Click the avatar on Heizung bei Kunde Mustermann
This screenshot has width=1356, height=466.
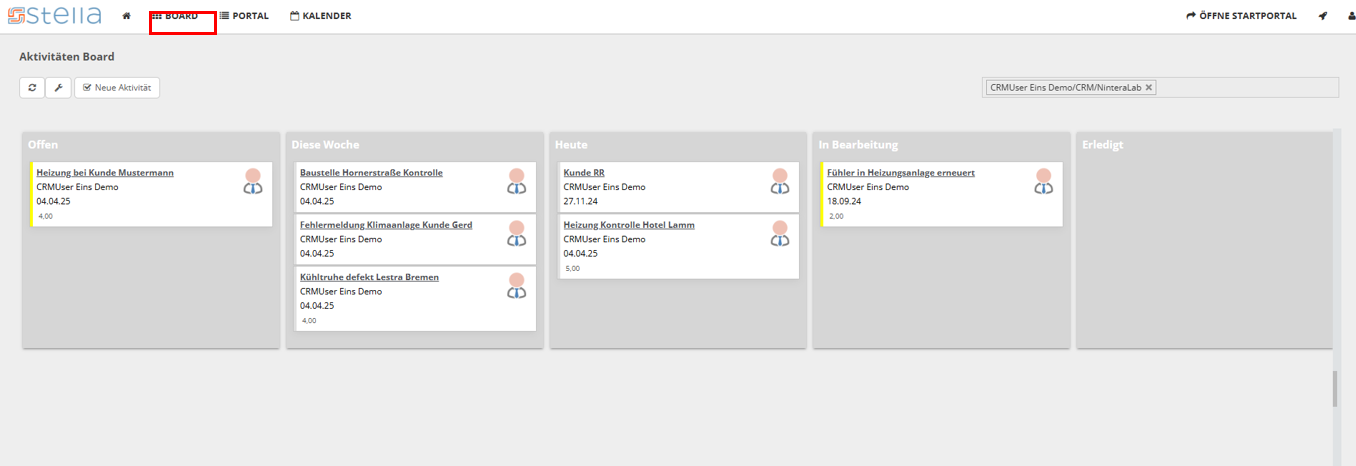pyautogui.click(x=253, y=181)
